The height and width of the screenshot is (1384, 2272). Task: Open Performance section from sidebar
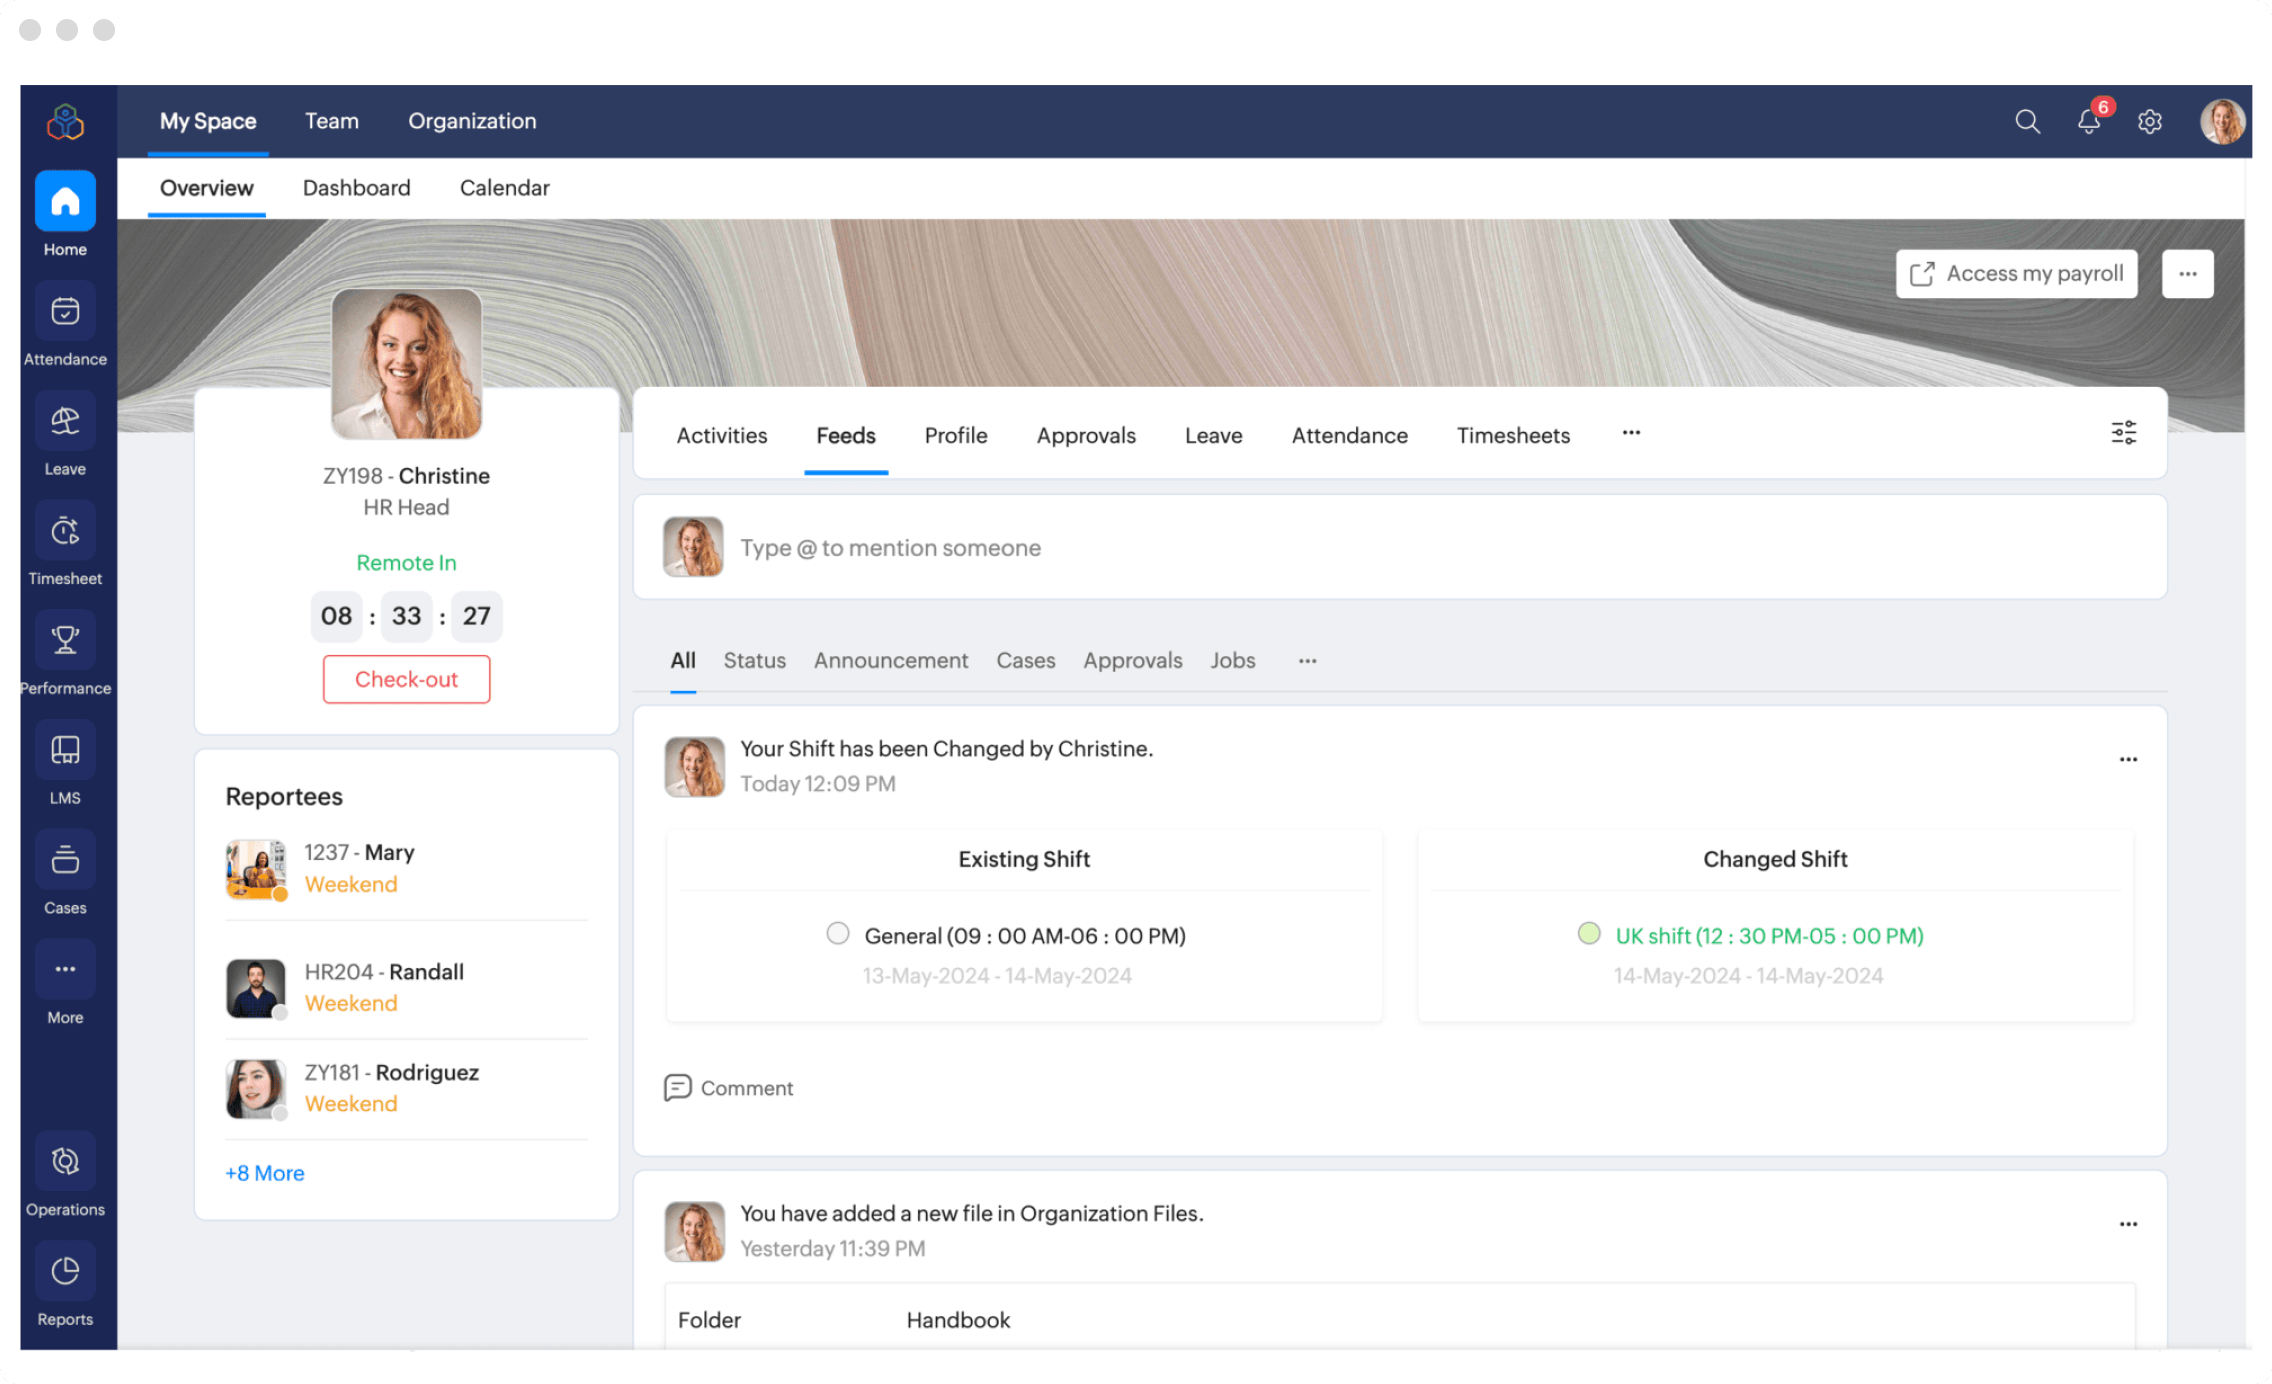(65, 655)
